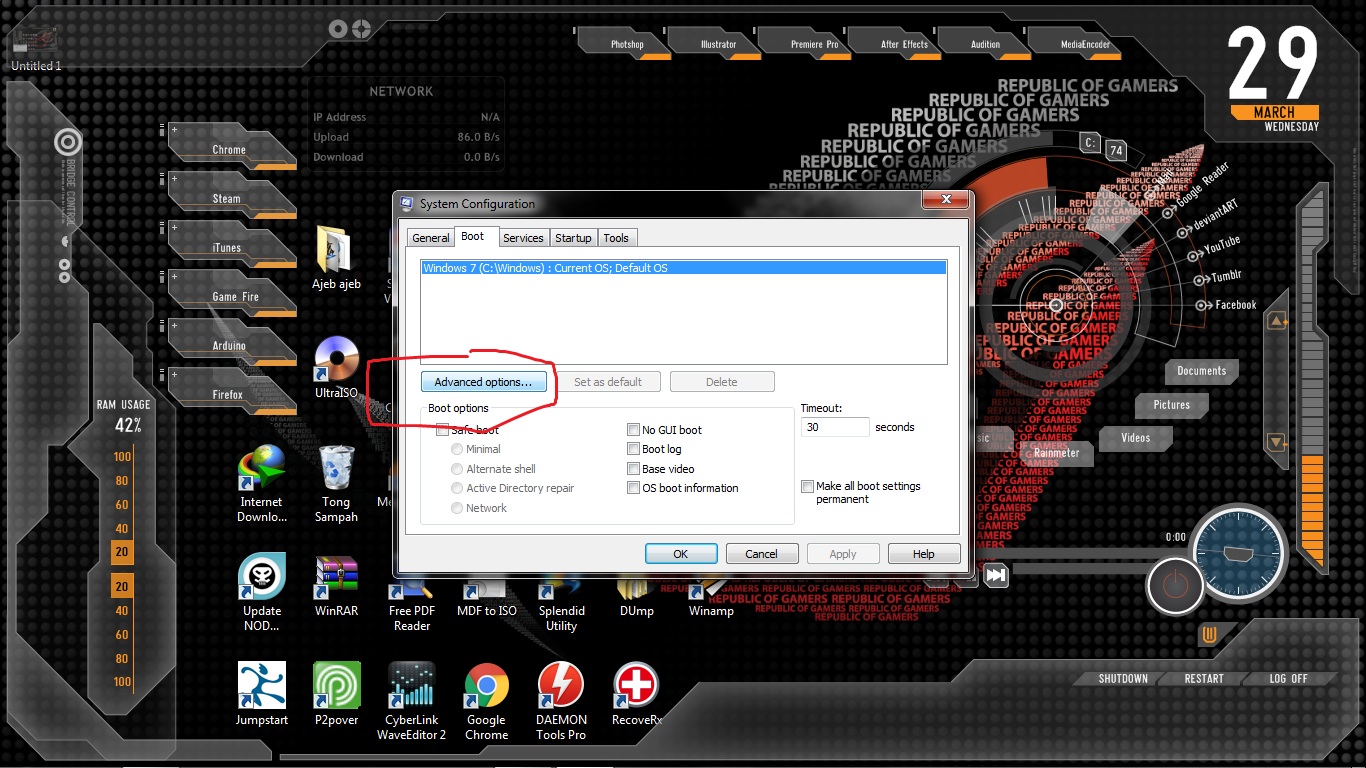Check OS boot information option

[633, 488]
